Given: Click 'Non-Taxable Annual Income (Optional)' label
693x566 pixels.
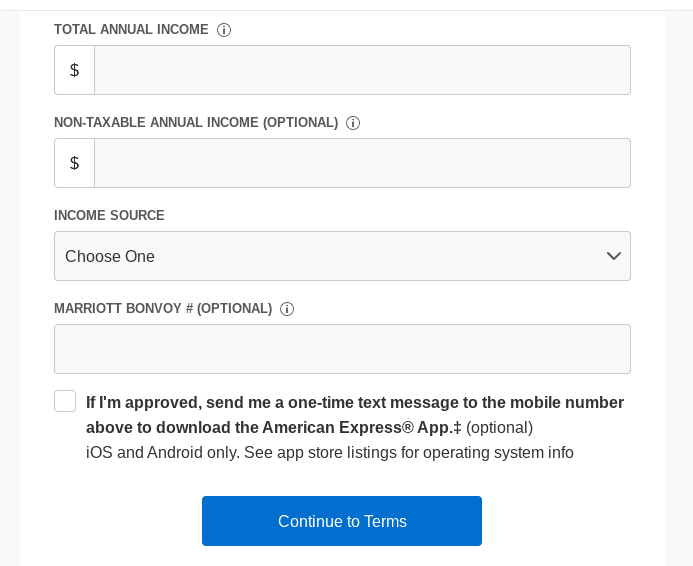Looking at the screenshot, I should [x=196, y=123].
